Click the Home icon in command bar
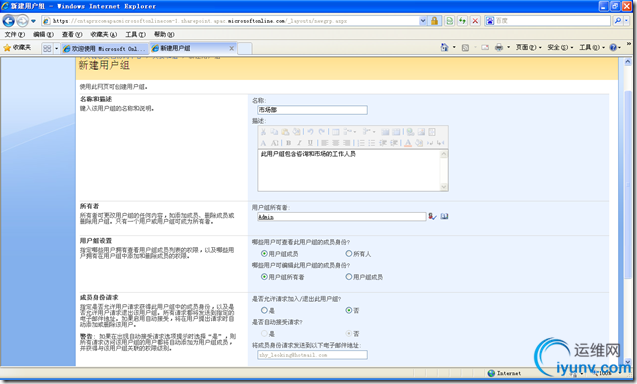Image resolution: width=637 pixels, height=384 pixels. point(444,48)
